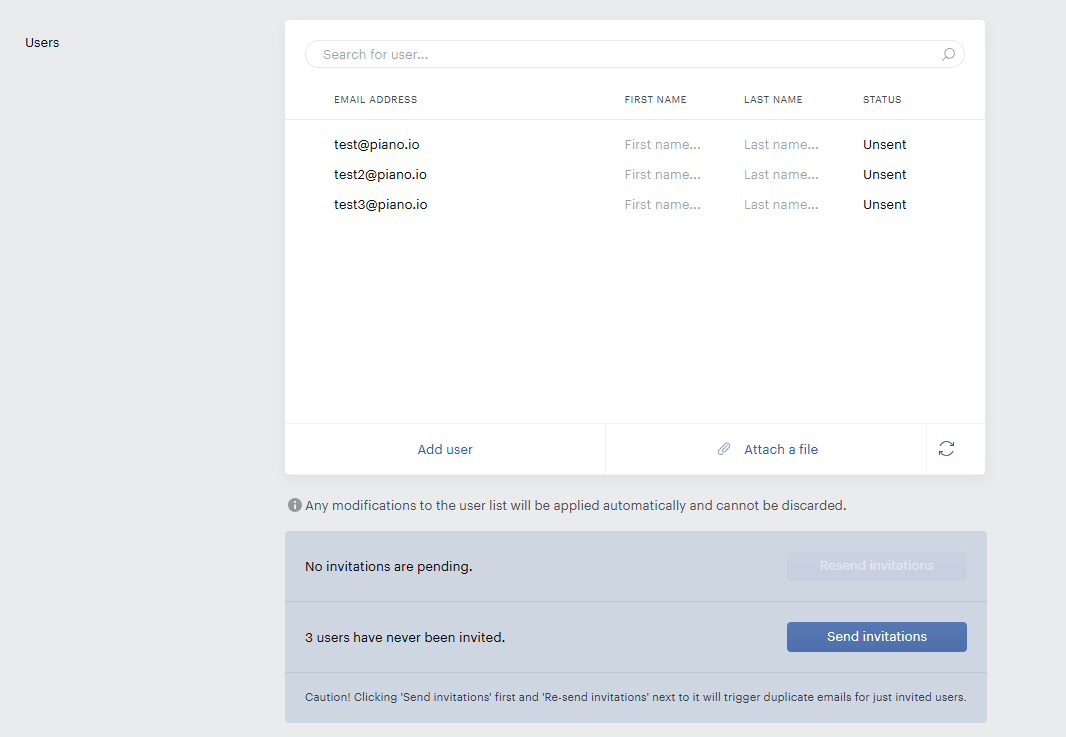Edit last name for test@piano.io

(781, 145)
